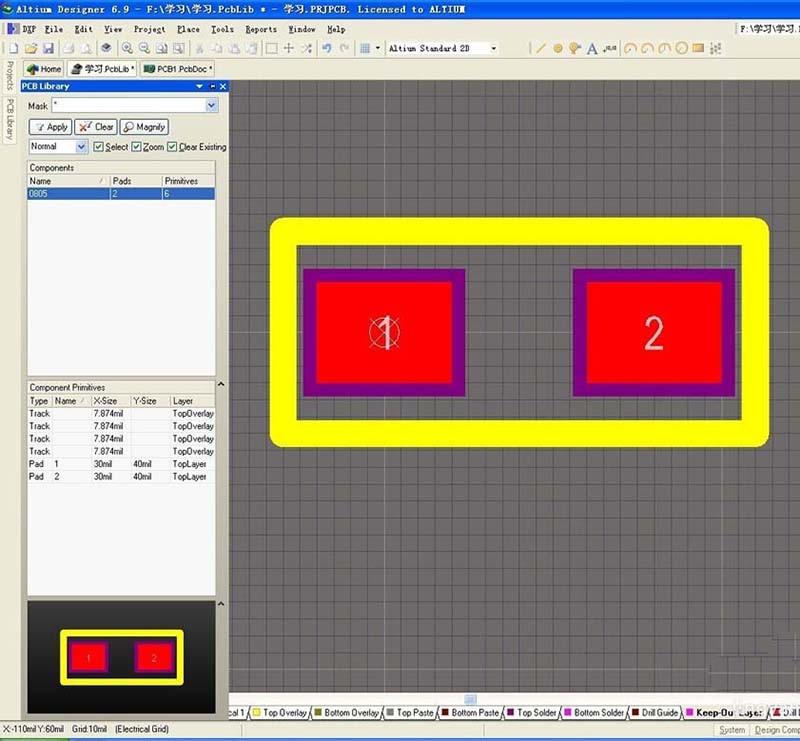
Task: Open the Altium Standard 2D view dropdown
Action: (495, 48)
